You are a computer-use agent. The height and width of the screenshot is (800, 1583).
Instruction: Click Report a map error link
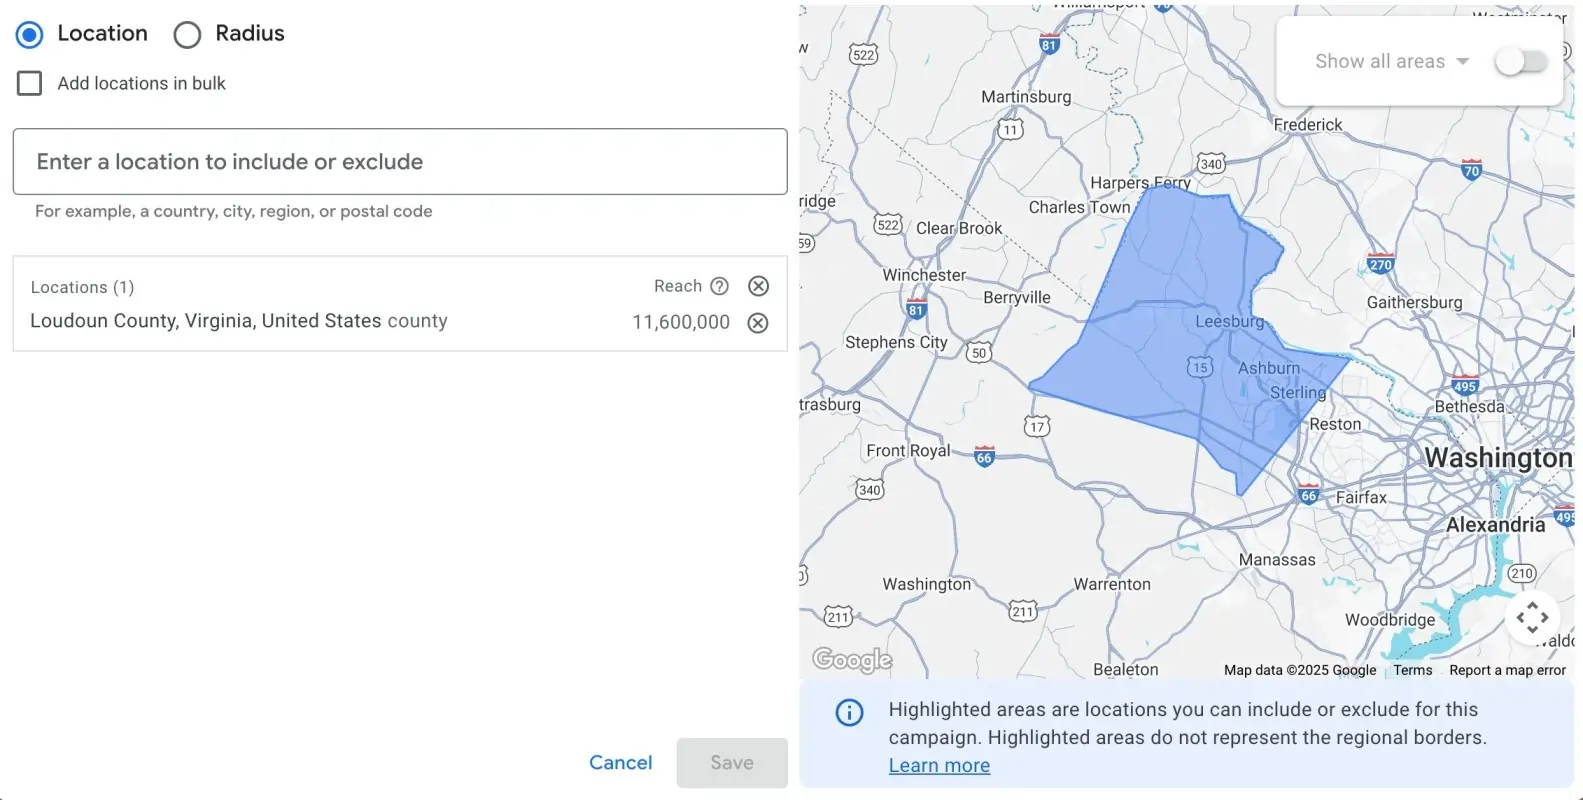1507,670
